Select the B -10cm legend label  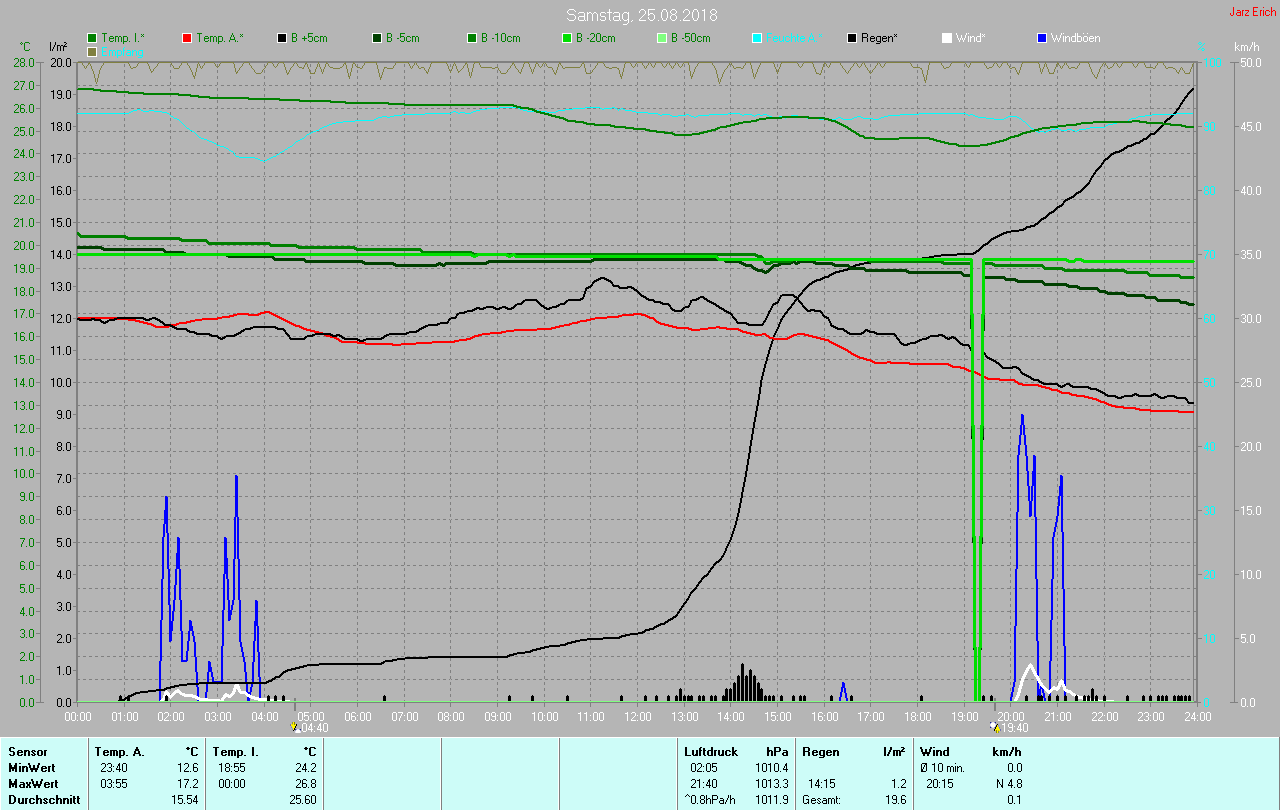pos(500,38)
